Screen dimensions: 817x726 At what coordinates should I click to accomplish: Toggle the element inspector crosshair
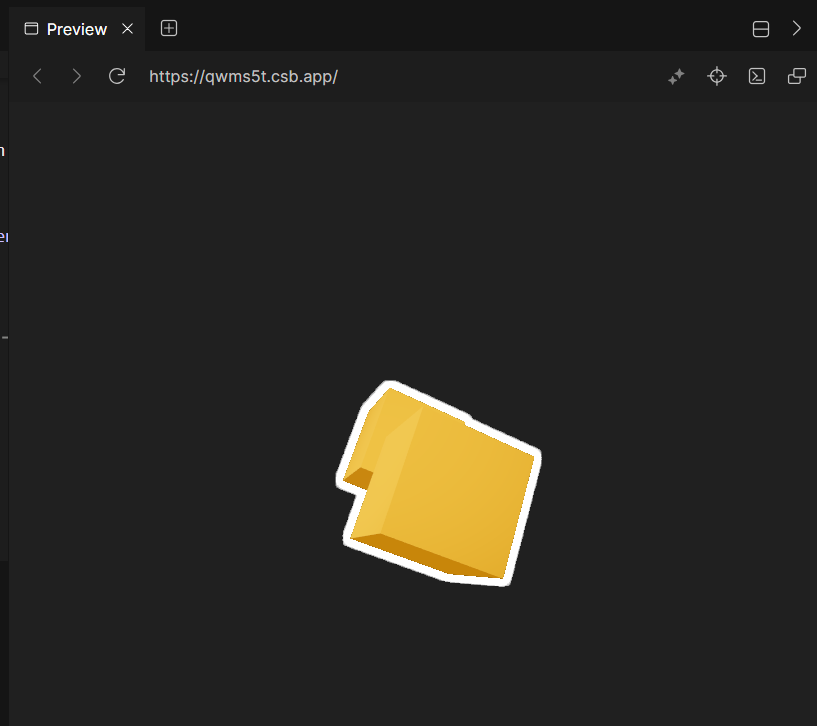point(716,76)
